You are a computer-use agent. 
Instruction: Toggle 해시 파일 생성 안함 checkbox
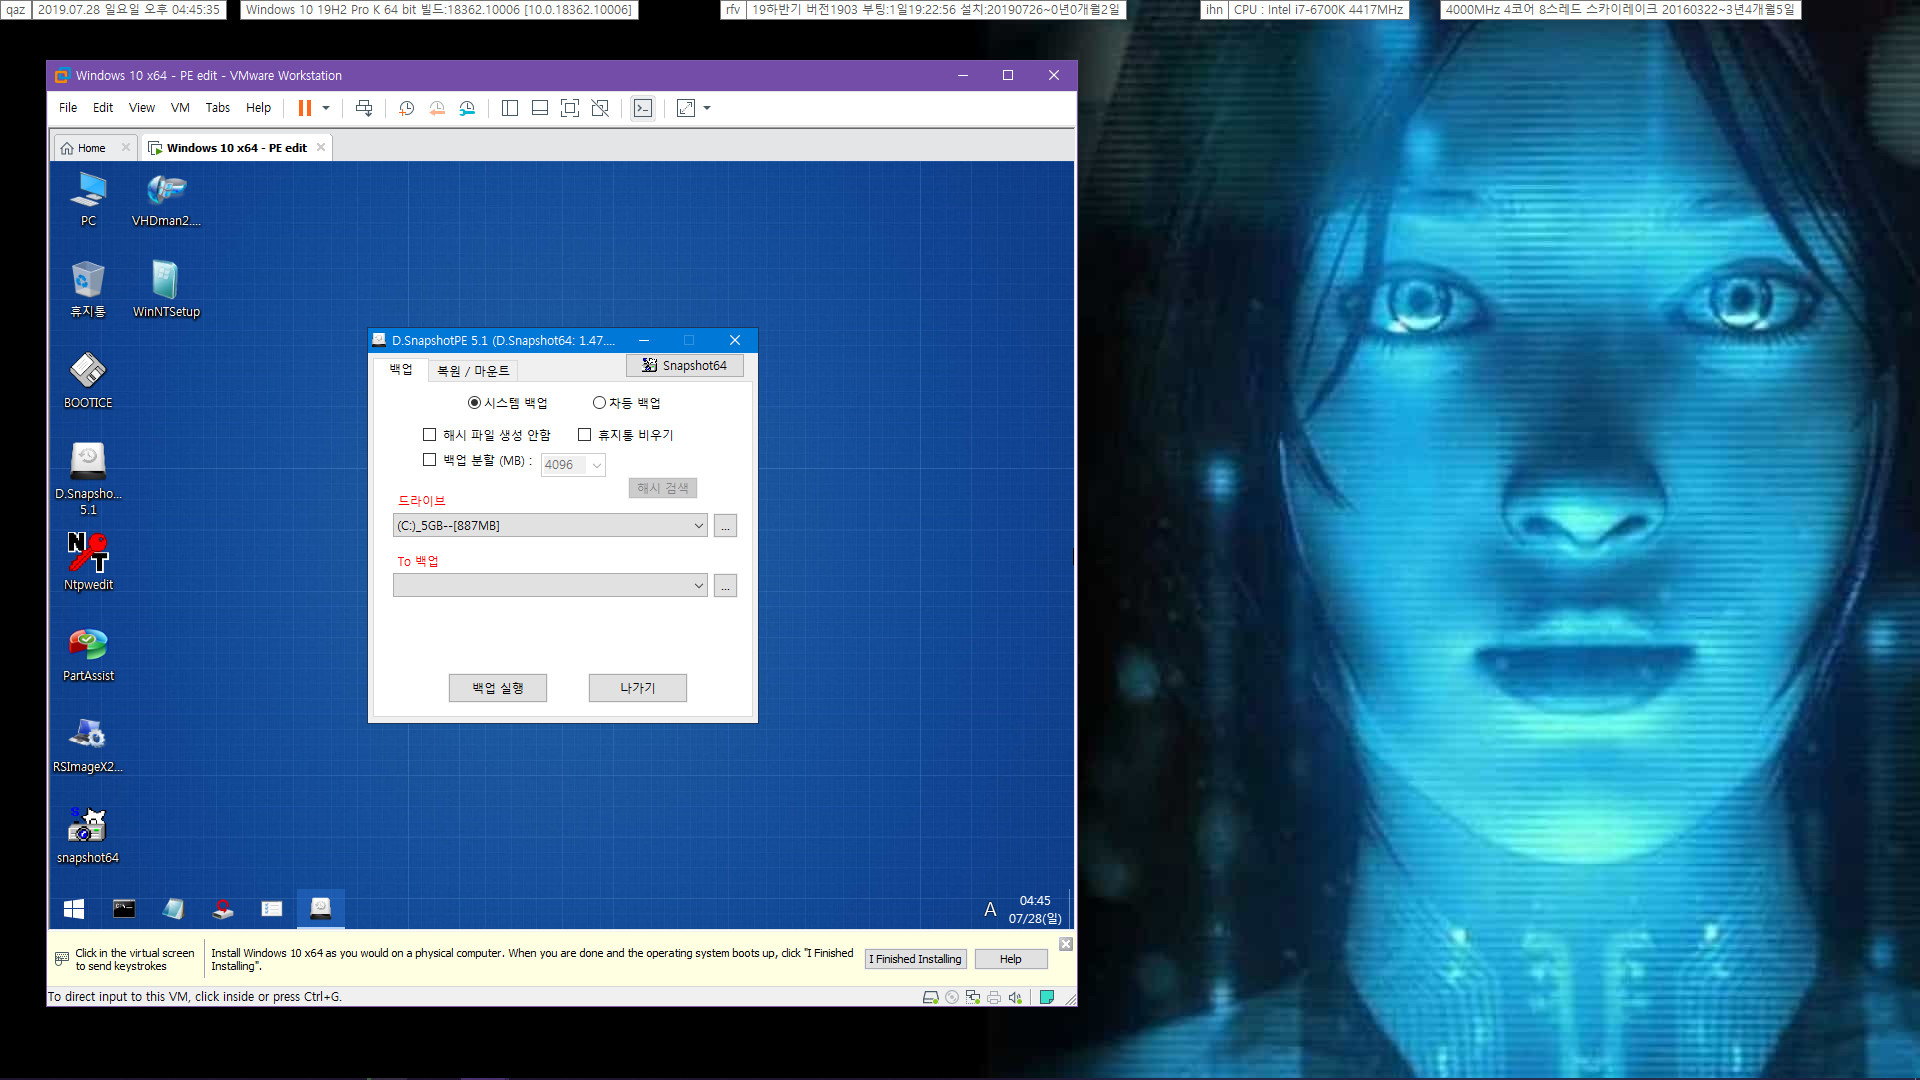tap(430, 434)
